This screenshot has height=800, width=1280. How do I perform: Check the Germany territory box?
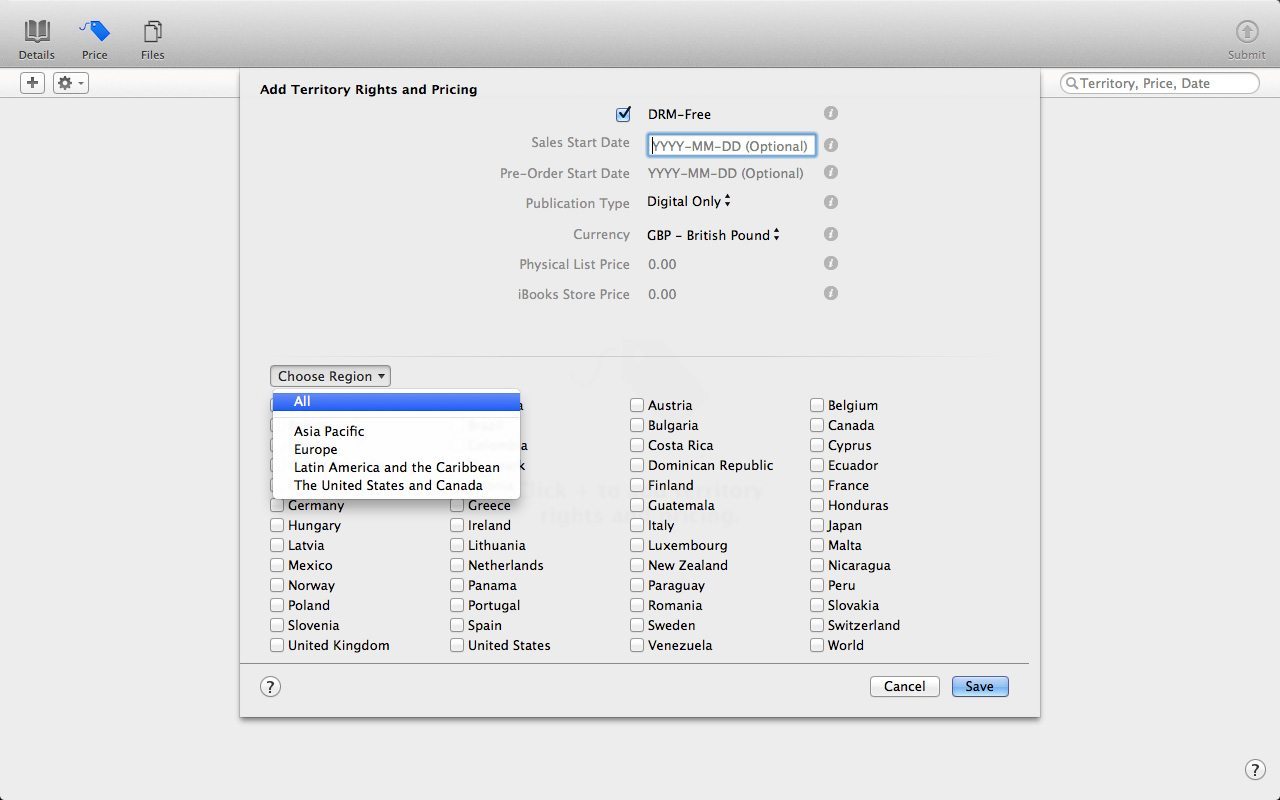[277, 505]
